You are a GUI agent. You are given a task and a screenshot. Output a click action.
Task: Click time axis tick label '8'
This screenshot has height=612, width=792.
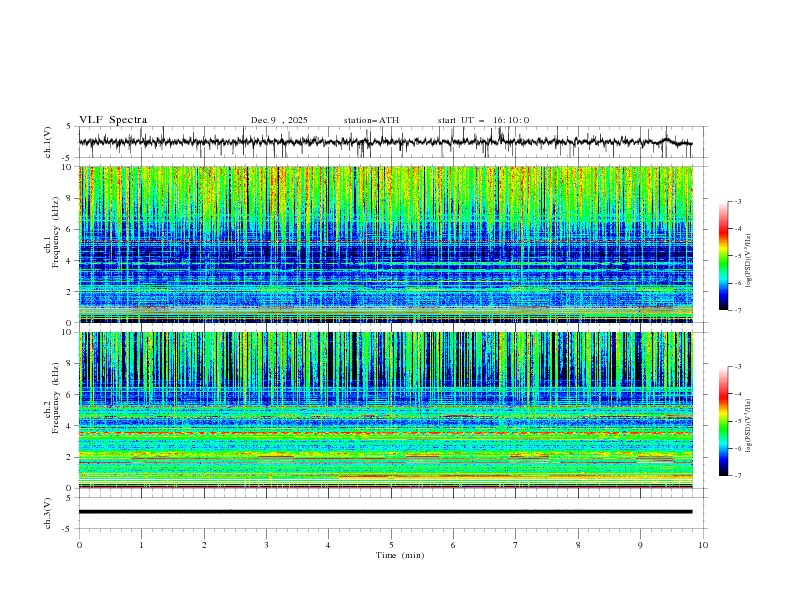point(578,545)
